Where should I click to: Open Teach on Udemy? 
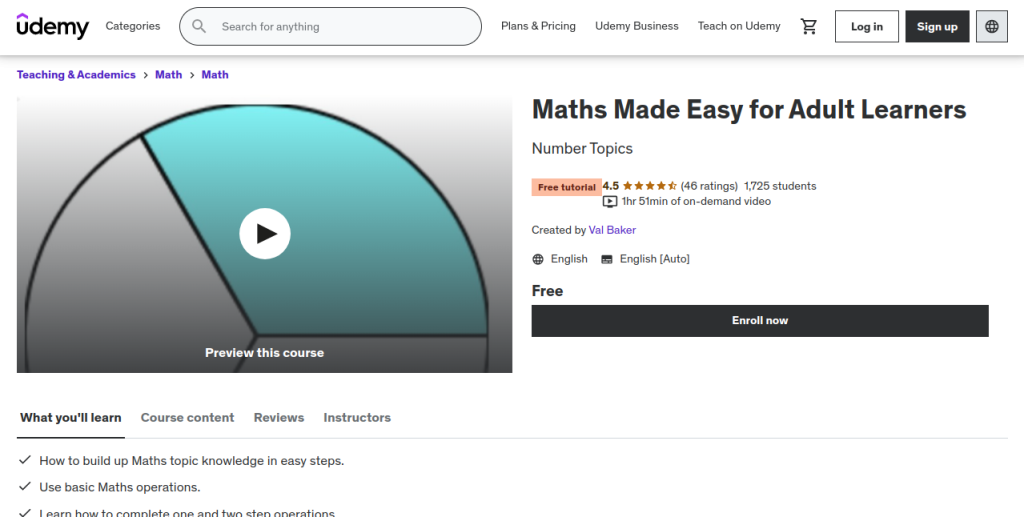click(739, 26)
